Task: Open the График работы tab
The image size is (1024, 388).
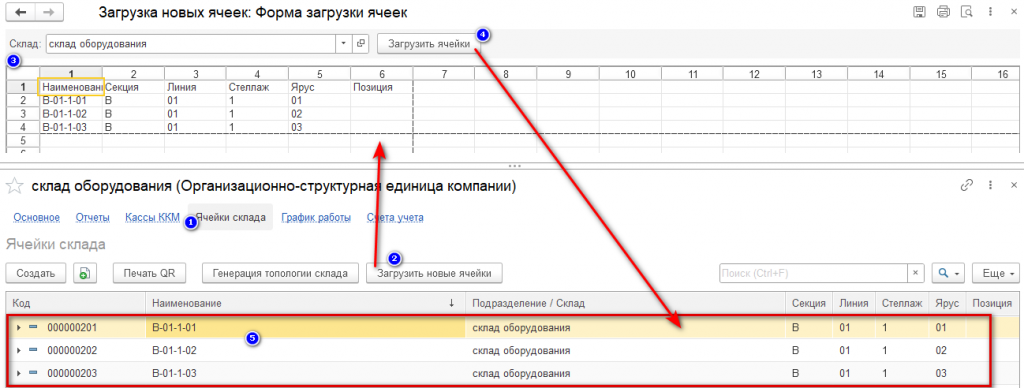Action: pyautogui.click(x=316, y=218)
